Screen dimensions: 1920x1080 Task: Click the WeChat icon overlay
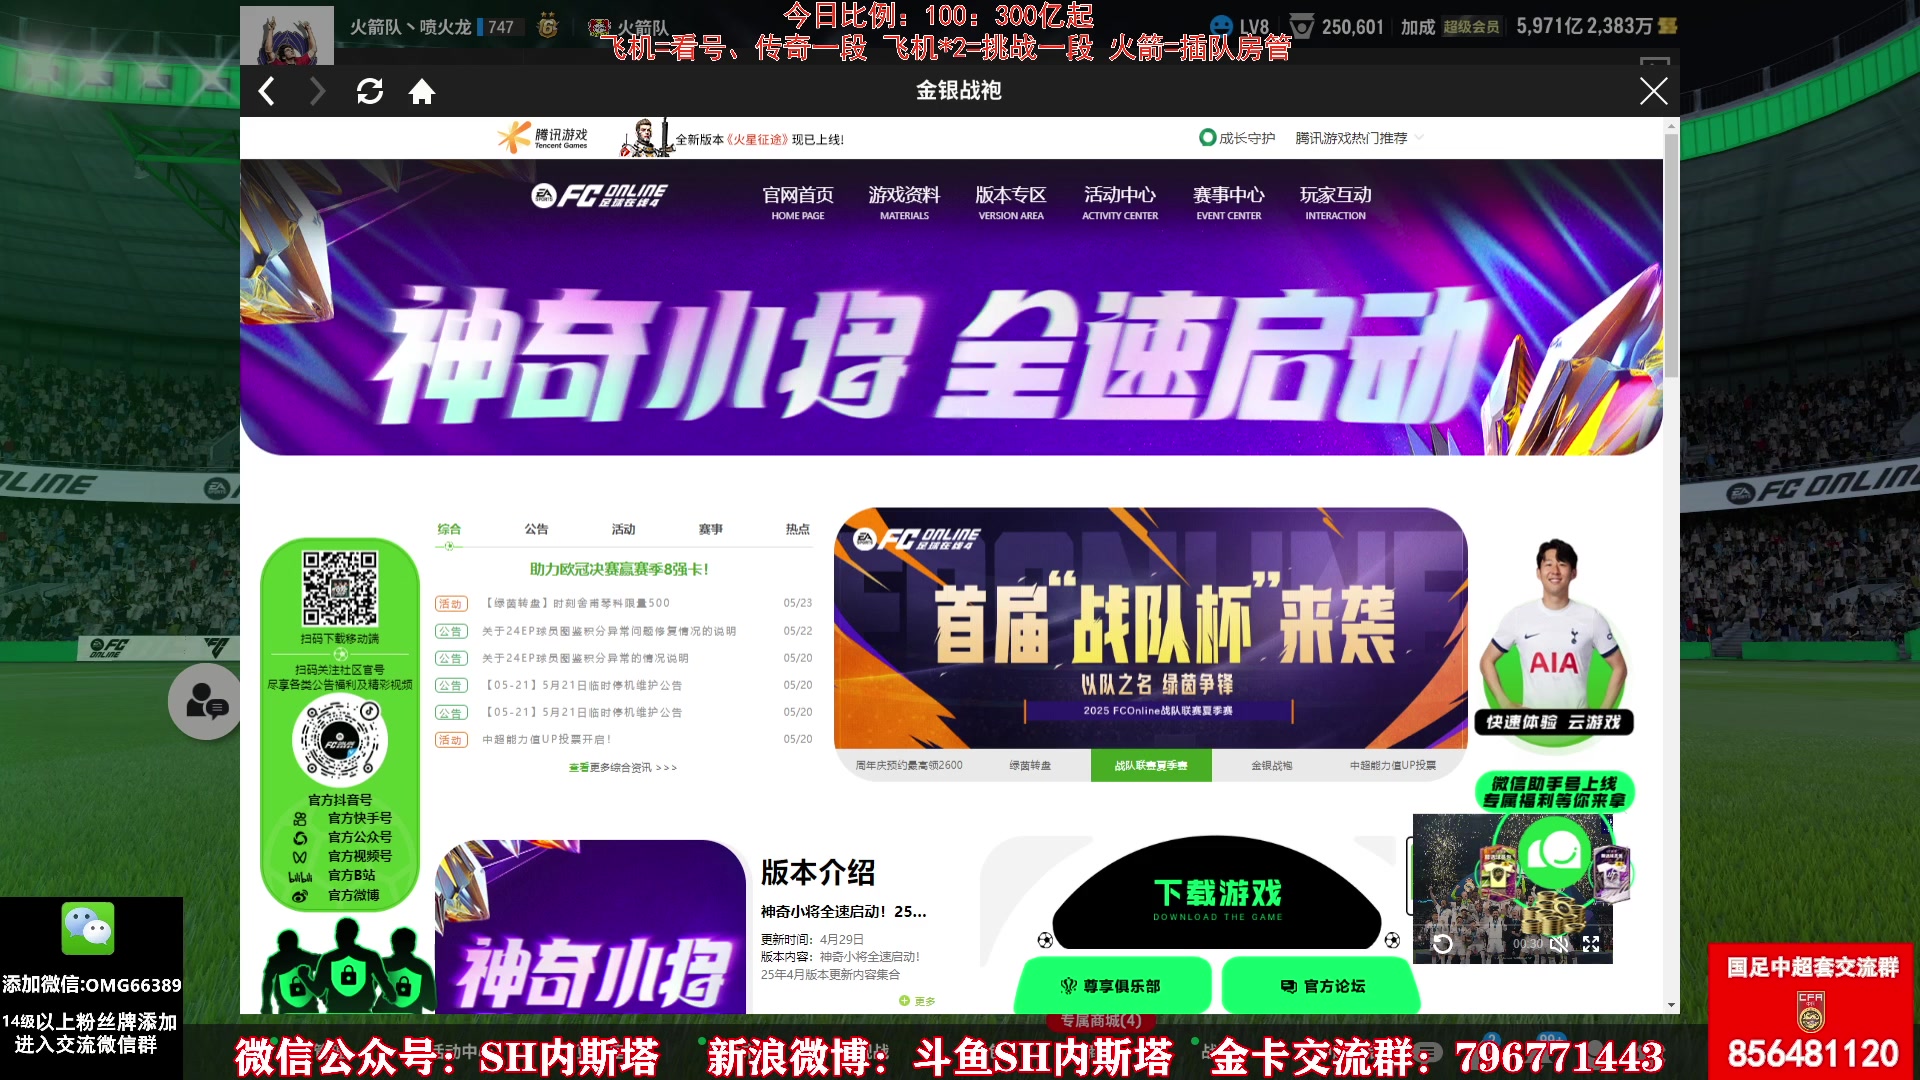88,929
